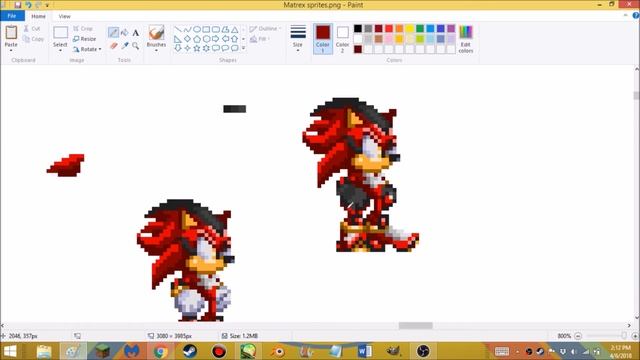The height and width of the screenshot is (360, 640).
Task: Choose the Down arrow shape
Action: click(x=178, y=48)
